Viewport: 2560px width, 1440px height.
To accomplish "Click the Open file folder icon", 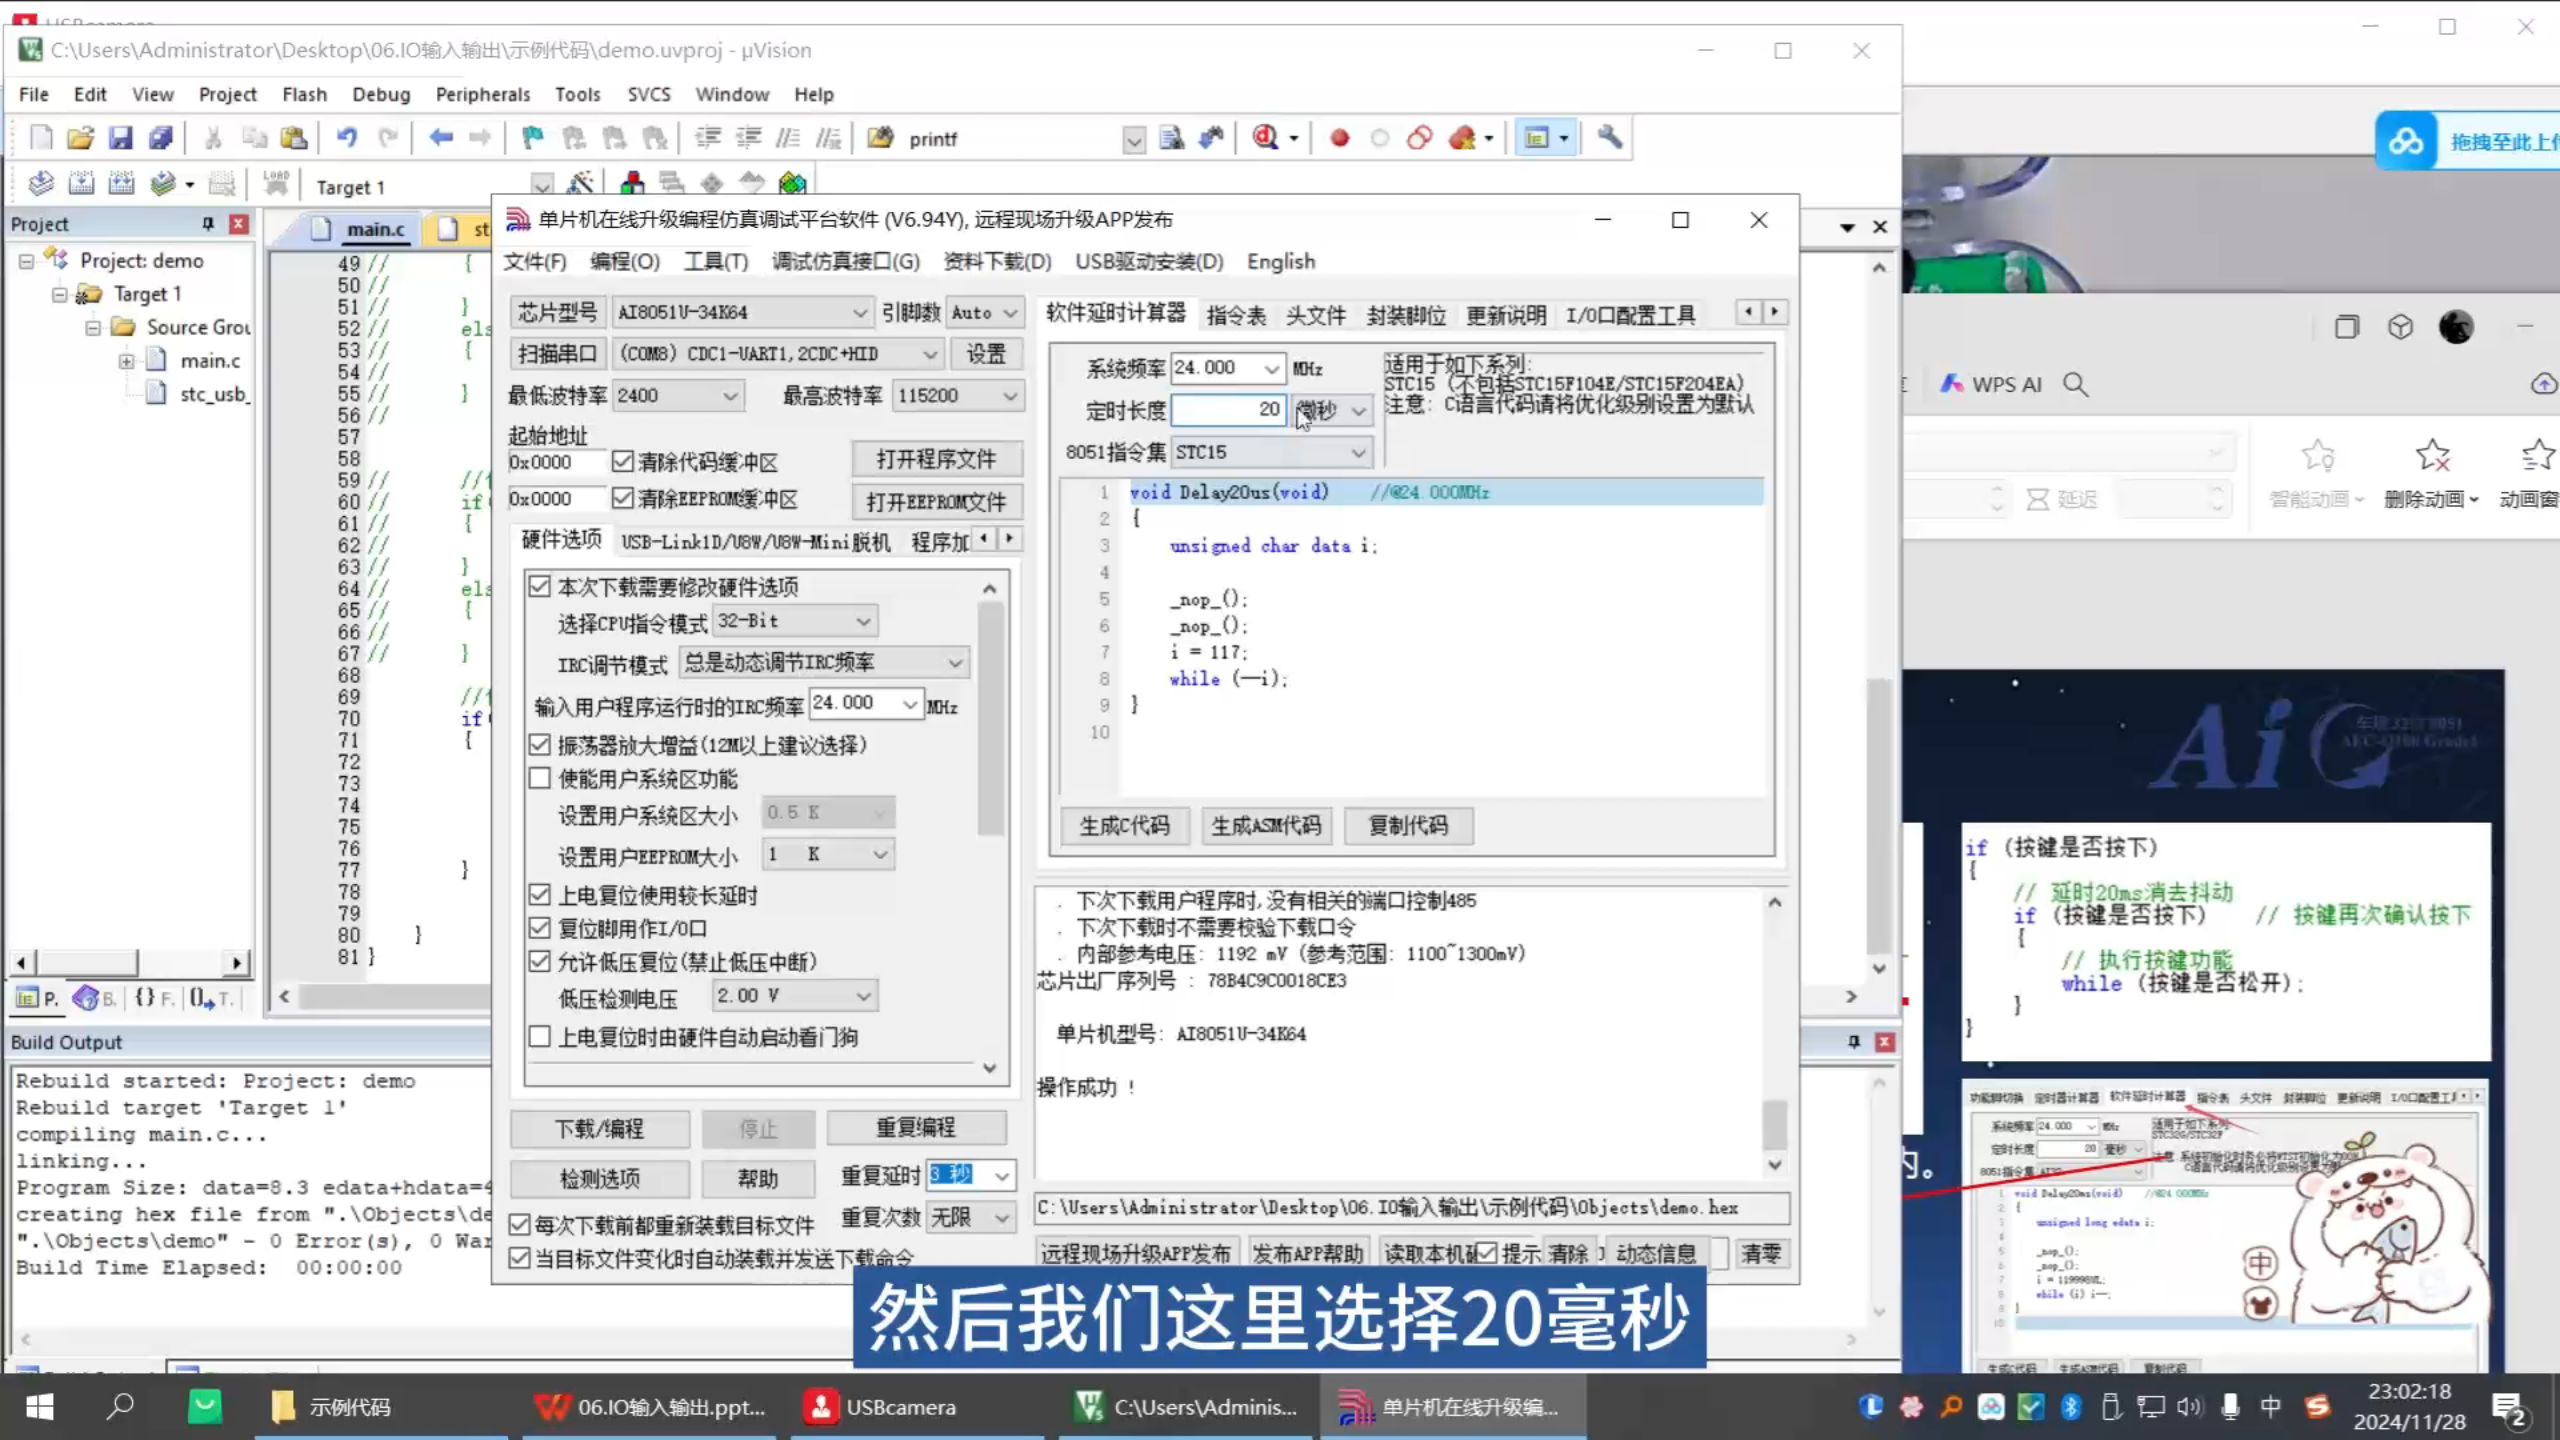I will [80, 138].
